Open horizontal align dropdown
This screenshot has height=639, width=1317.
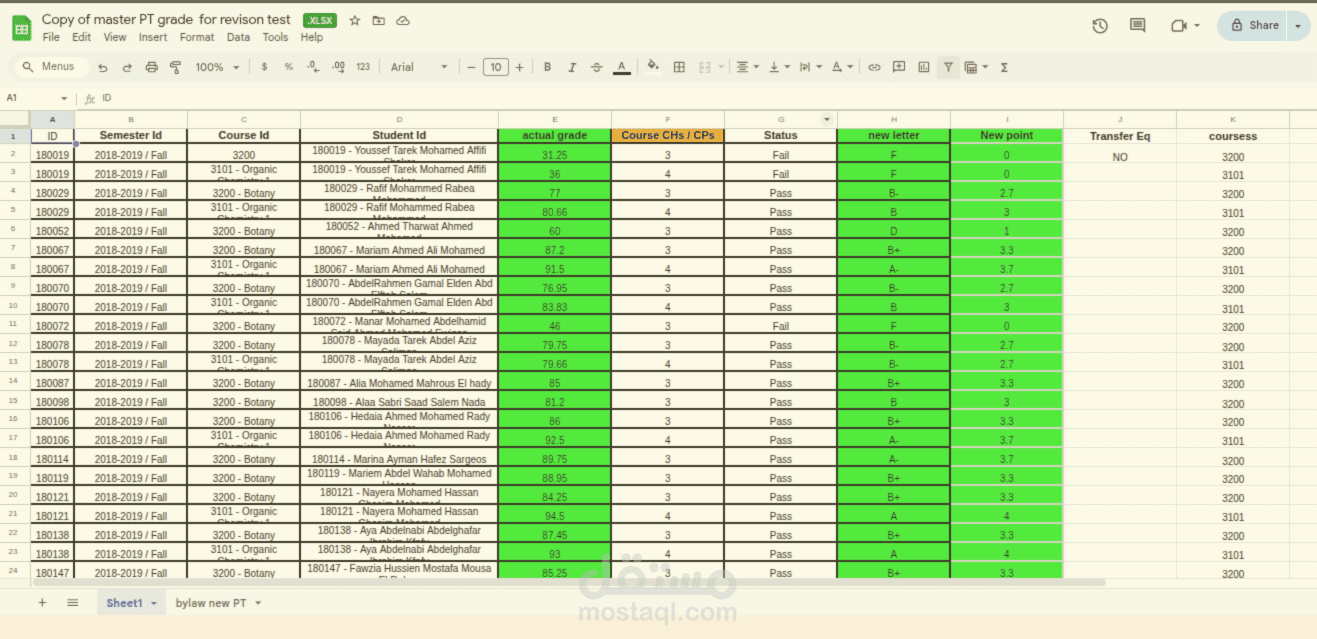coord(746,67)
